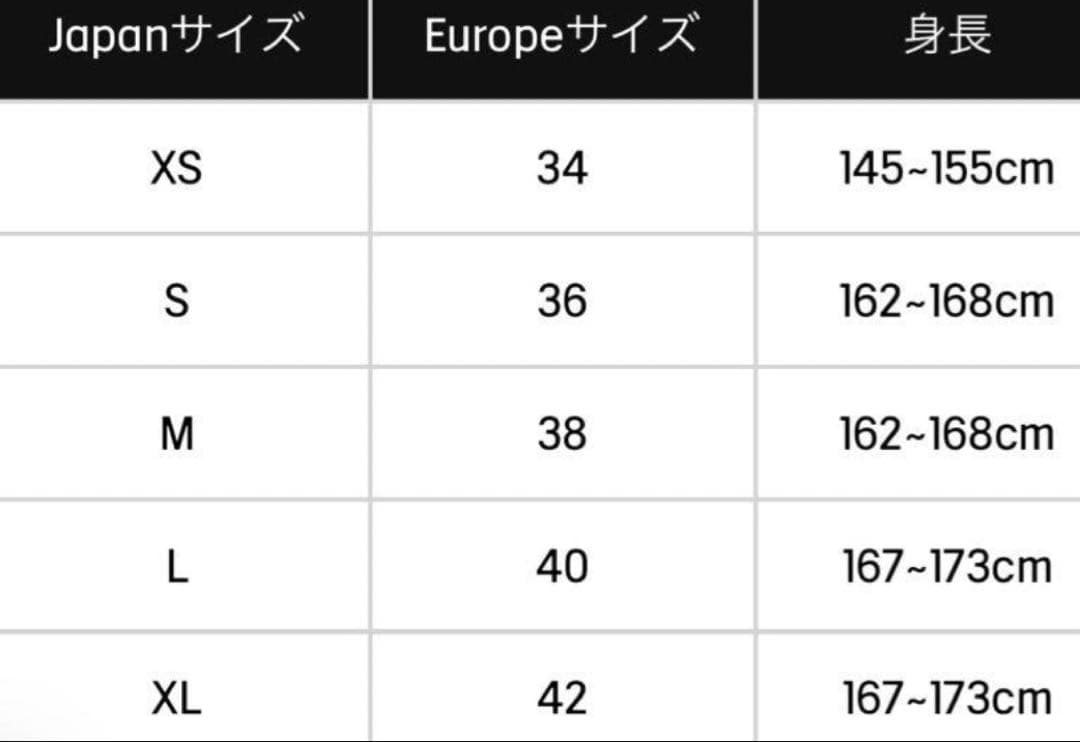Click the header divider between Europeサイズ and 身長
1080x742 pixels.
coord(756,48)
